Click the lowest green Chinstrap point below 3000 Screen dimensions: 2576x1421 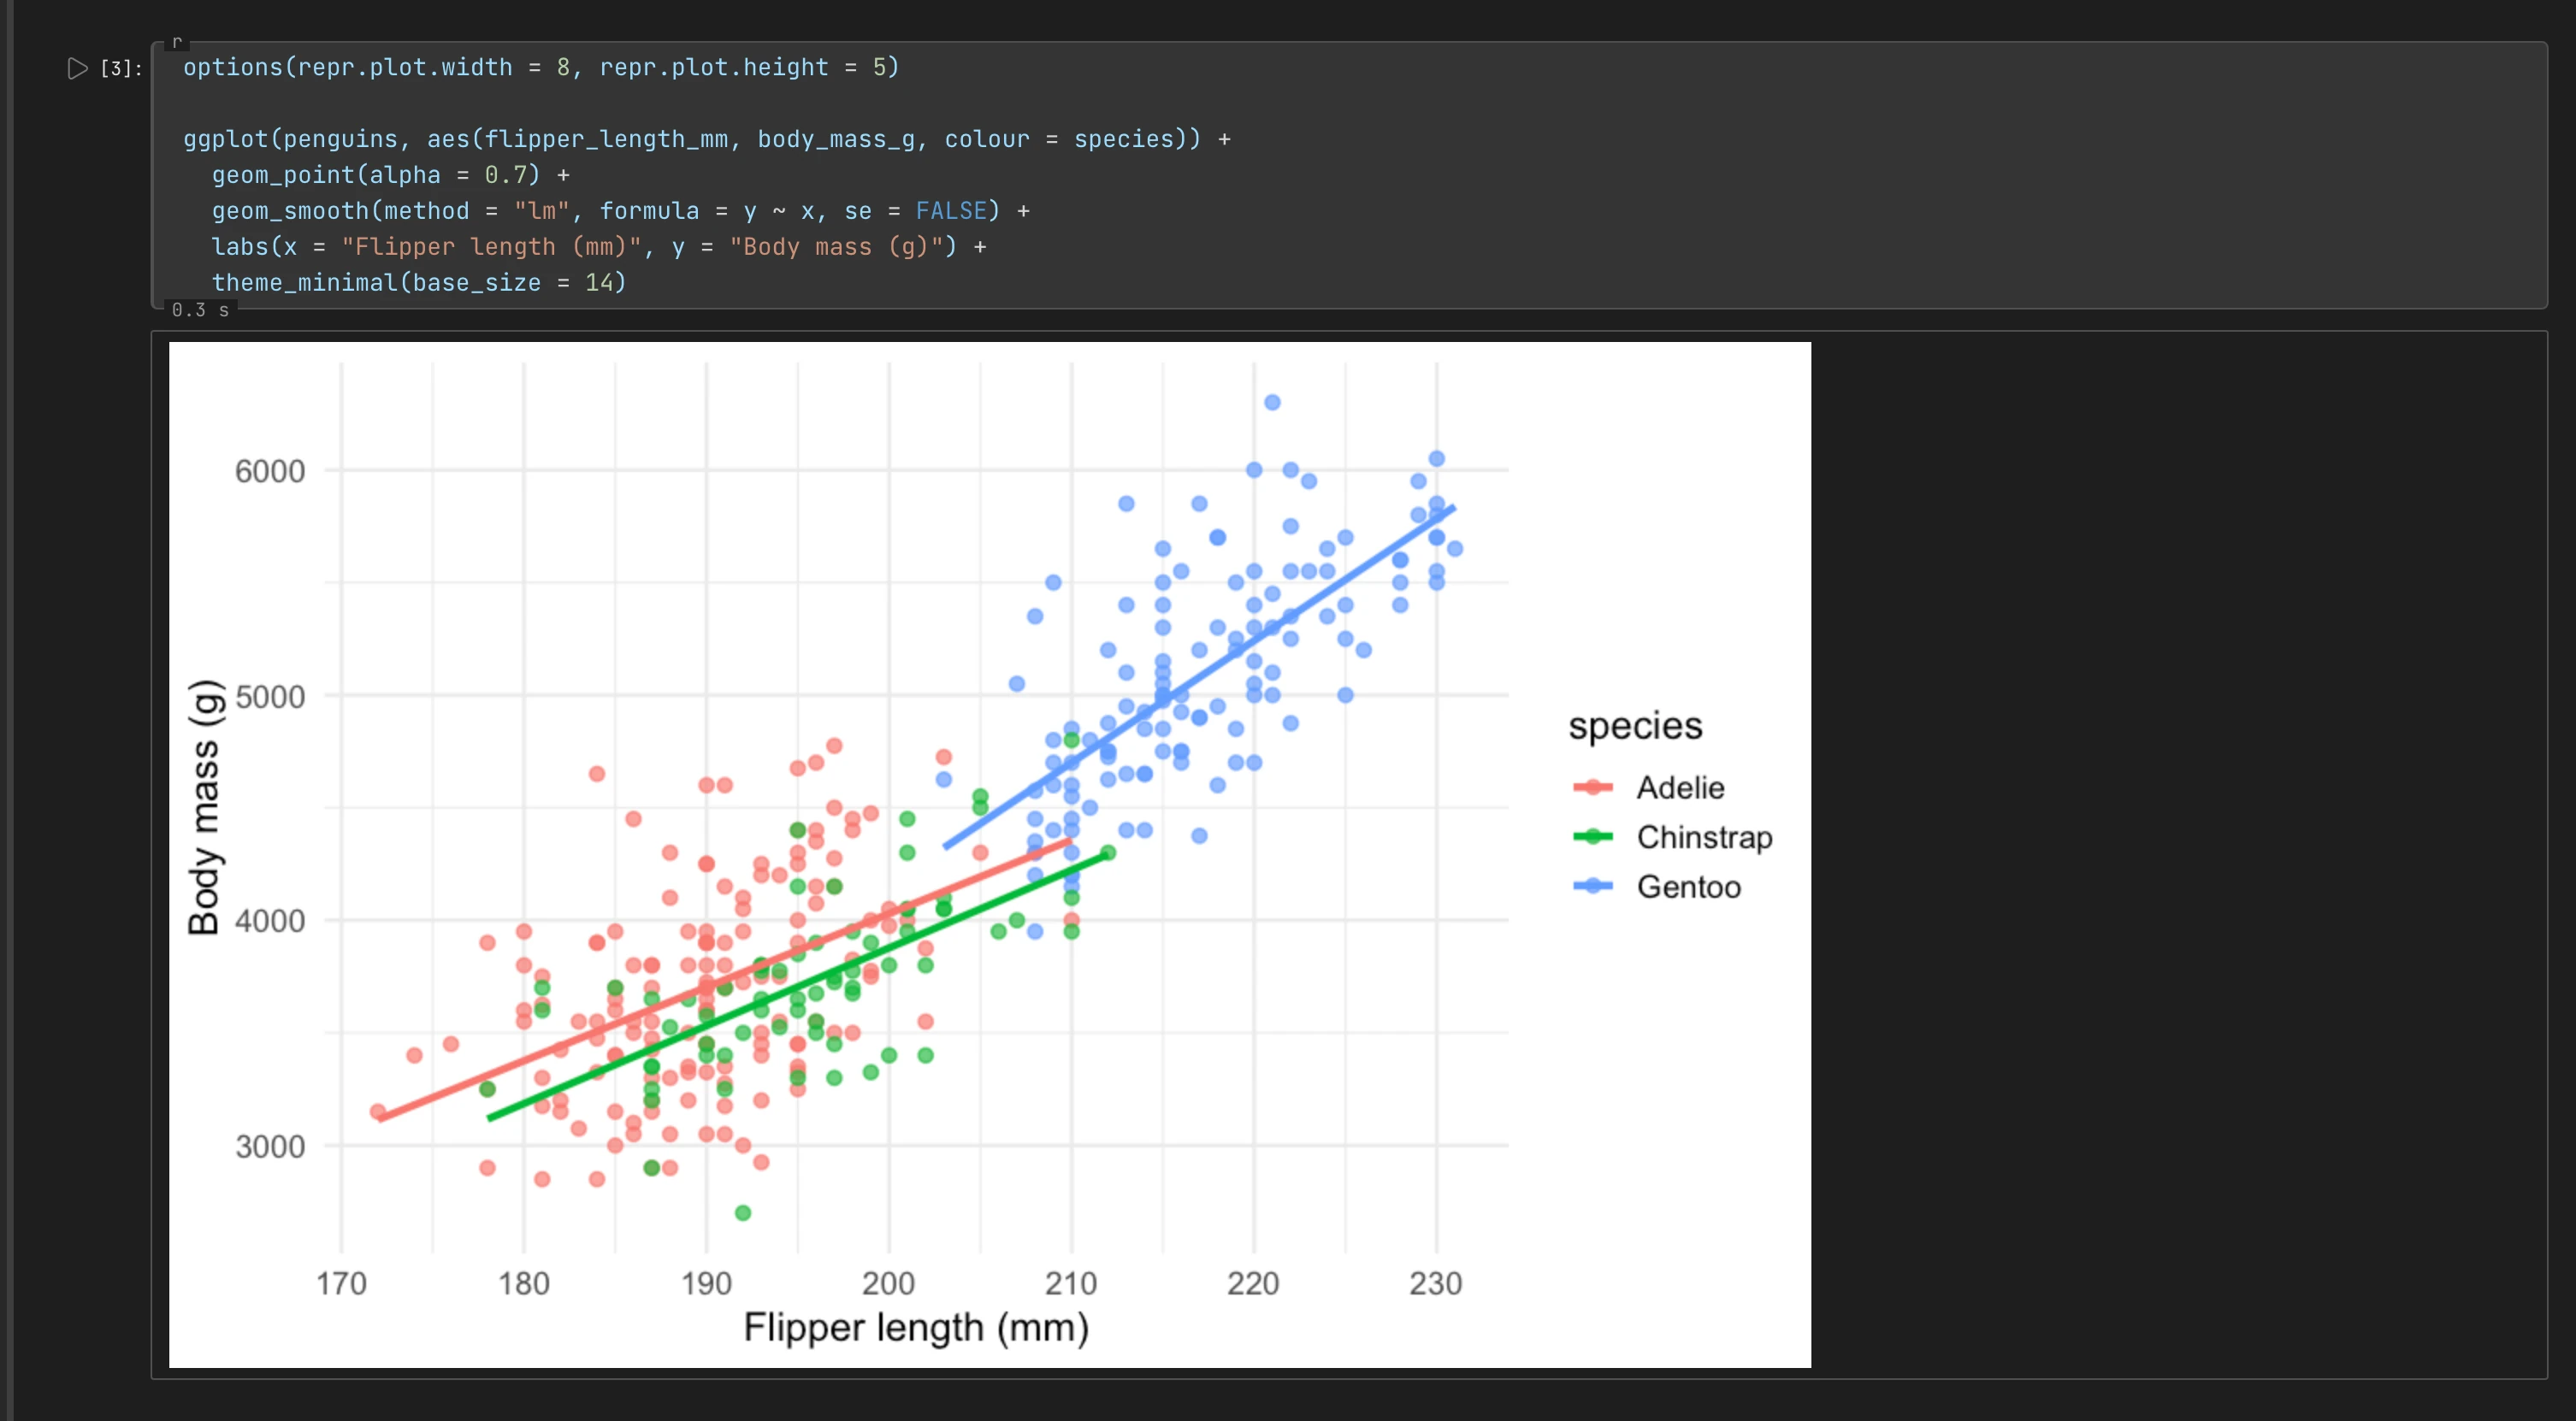tap(743, 1213)
